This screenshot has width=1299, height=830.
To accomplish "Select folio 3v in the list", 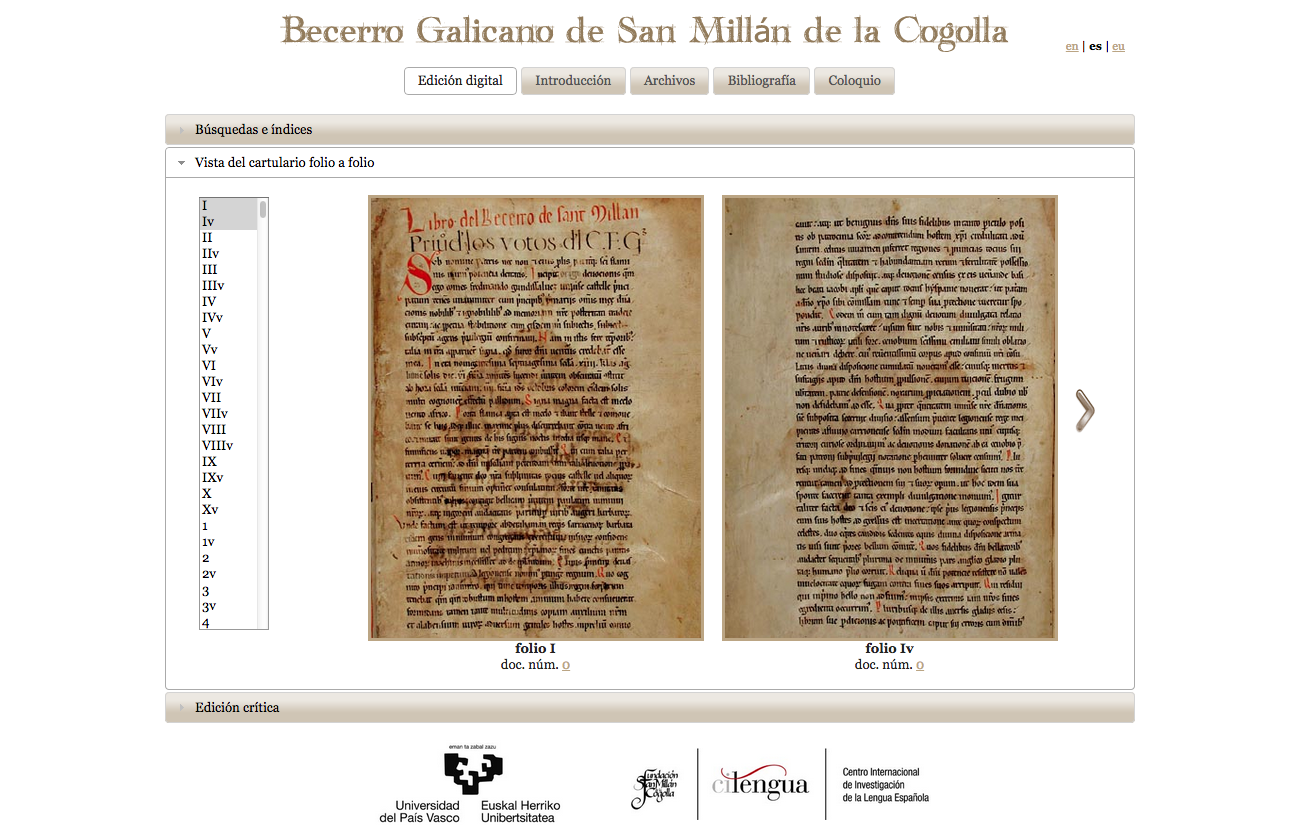I will click(x=229, y=607).
